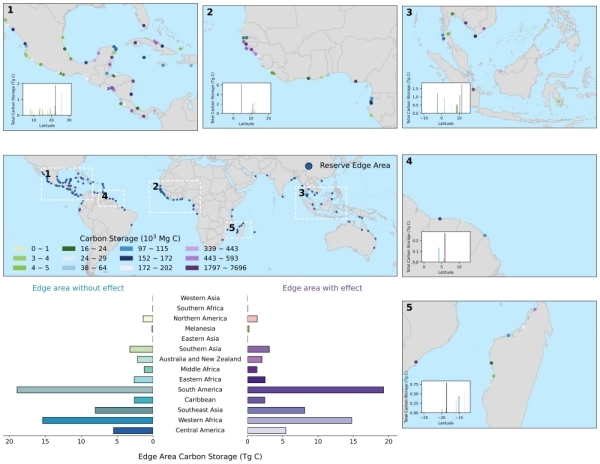Click the Central America with-effect bar
The image size is (600, 464).
(x=266, y=430)
